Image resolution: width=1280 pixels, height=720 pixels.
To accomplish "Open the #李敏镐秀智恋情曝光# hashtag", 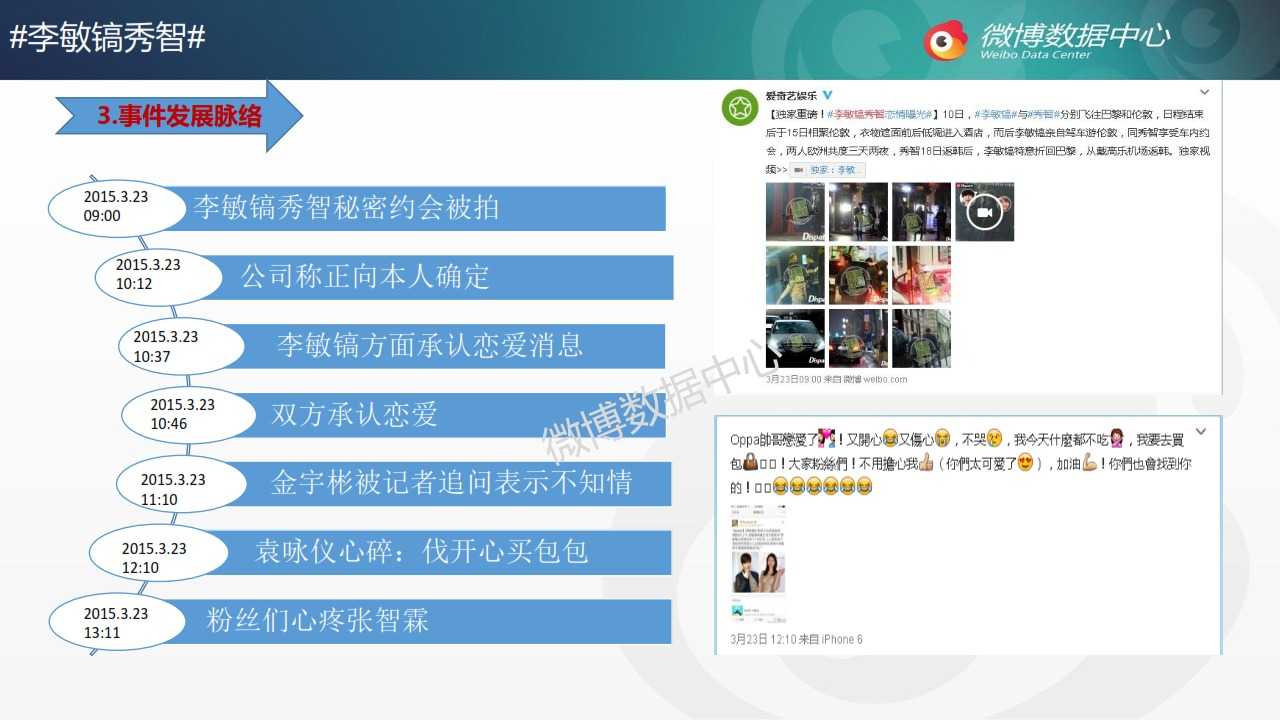I will 879,115.
